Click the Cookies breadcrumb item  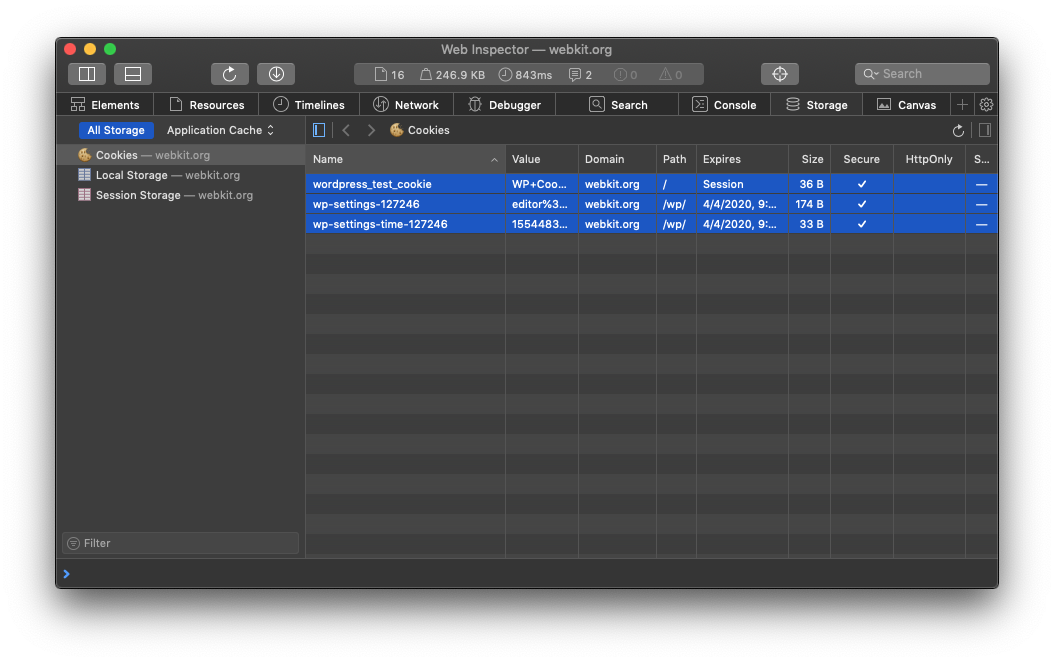pos(419,130)
